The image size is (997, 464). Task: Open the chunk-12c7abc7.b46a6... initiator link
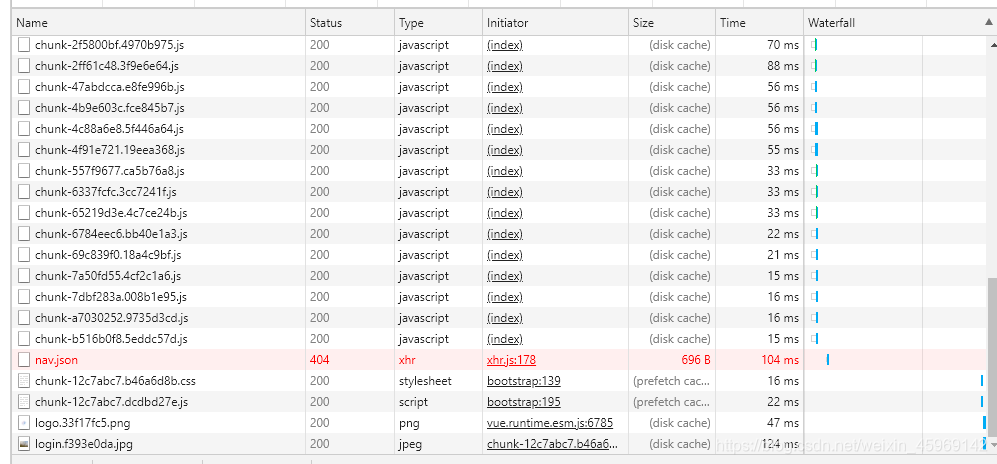(x=551, y=444)
